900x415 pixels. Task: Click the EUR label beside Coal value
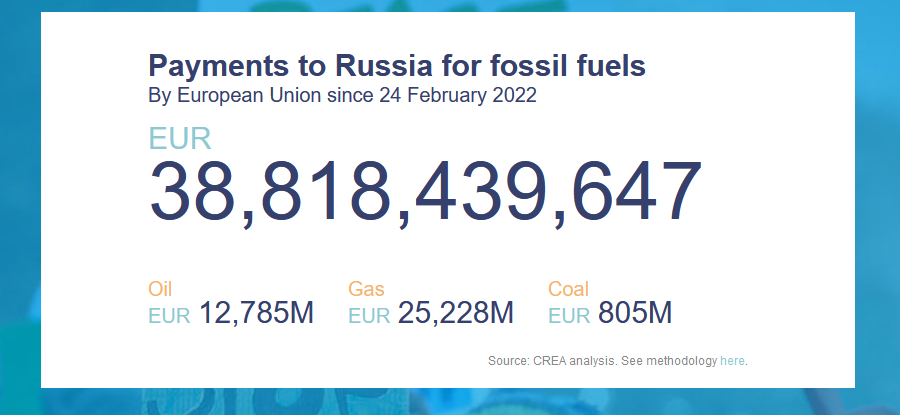click(x=569, y=316)
